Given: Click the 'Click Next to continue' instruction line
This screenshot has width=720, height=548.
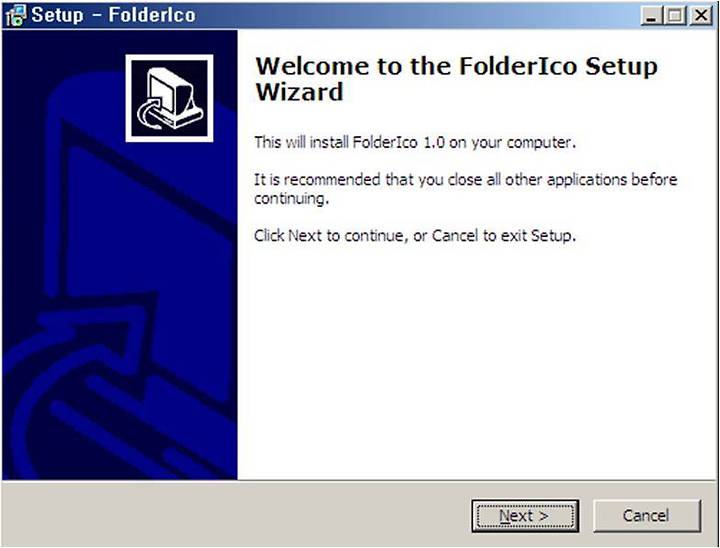Looking at the screenshot, I should click(415, 236).
